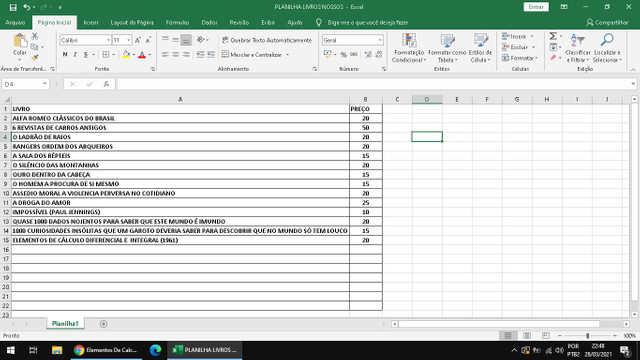Add a new sheet with plus icon
Image resolution: width=640 pixels, height=360 pixels.
pyautogui.click(x=103, y=324)
